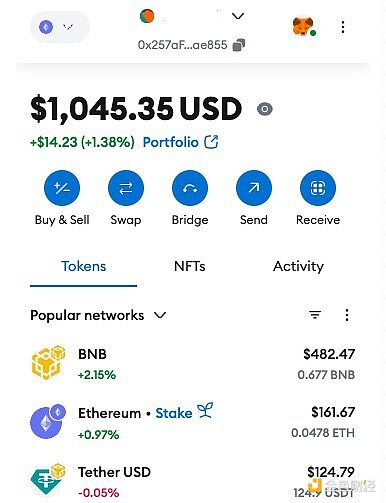The width and height of the screenshot is (386, 503).
Task: Expand the Popular networks dropdown
Action: point(98,315)
